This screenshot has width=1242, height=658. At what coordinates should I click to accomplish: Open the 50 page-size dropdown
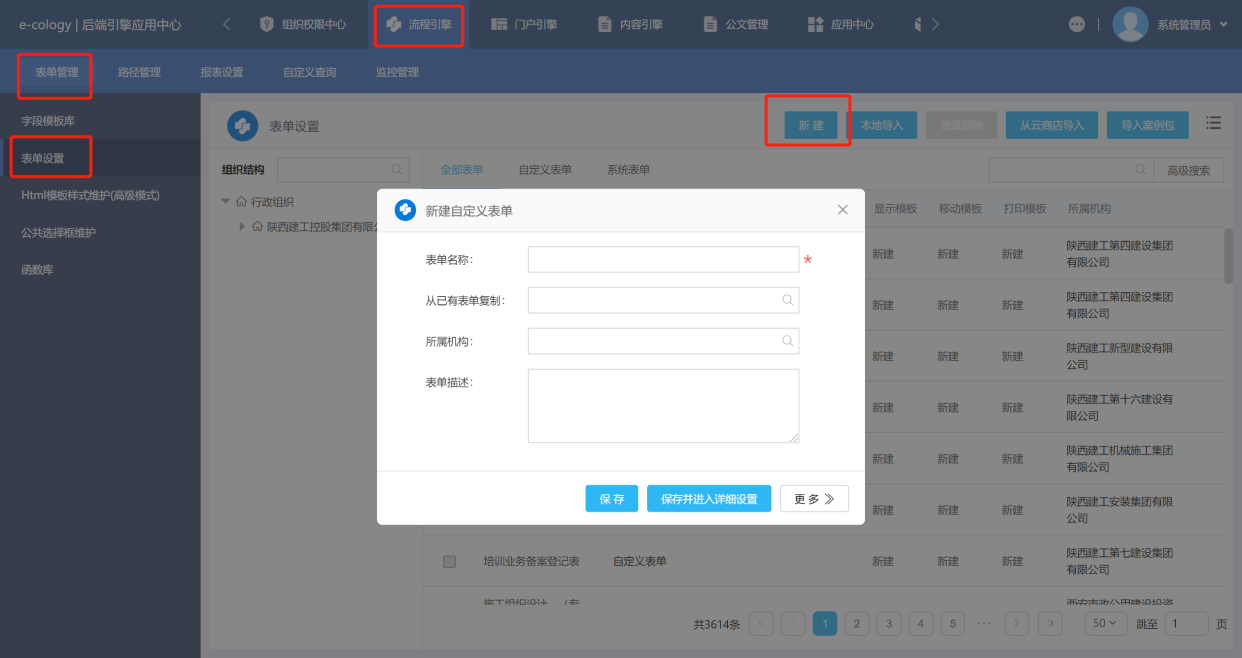(1104, 623)
